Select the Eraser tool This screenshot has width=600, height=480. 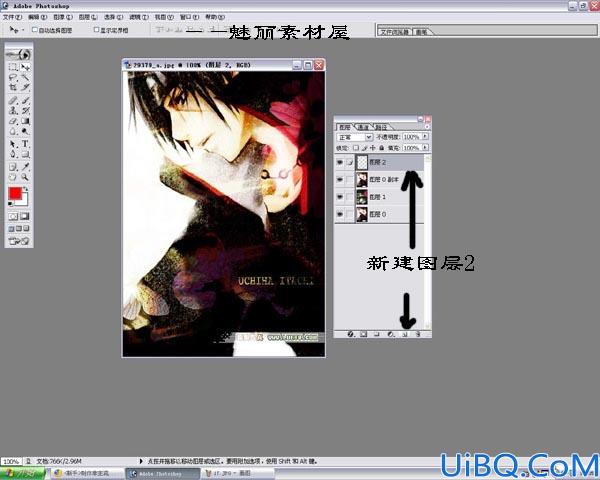click(x=13, y=121)
